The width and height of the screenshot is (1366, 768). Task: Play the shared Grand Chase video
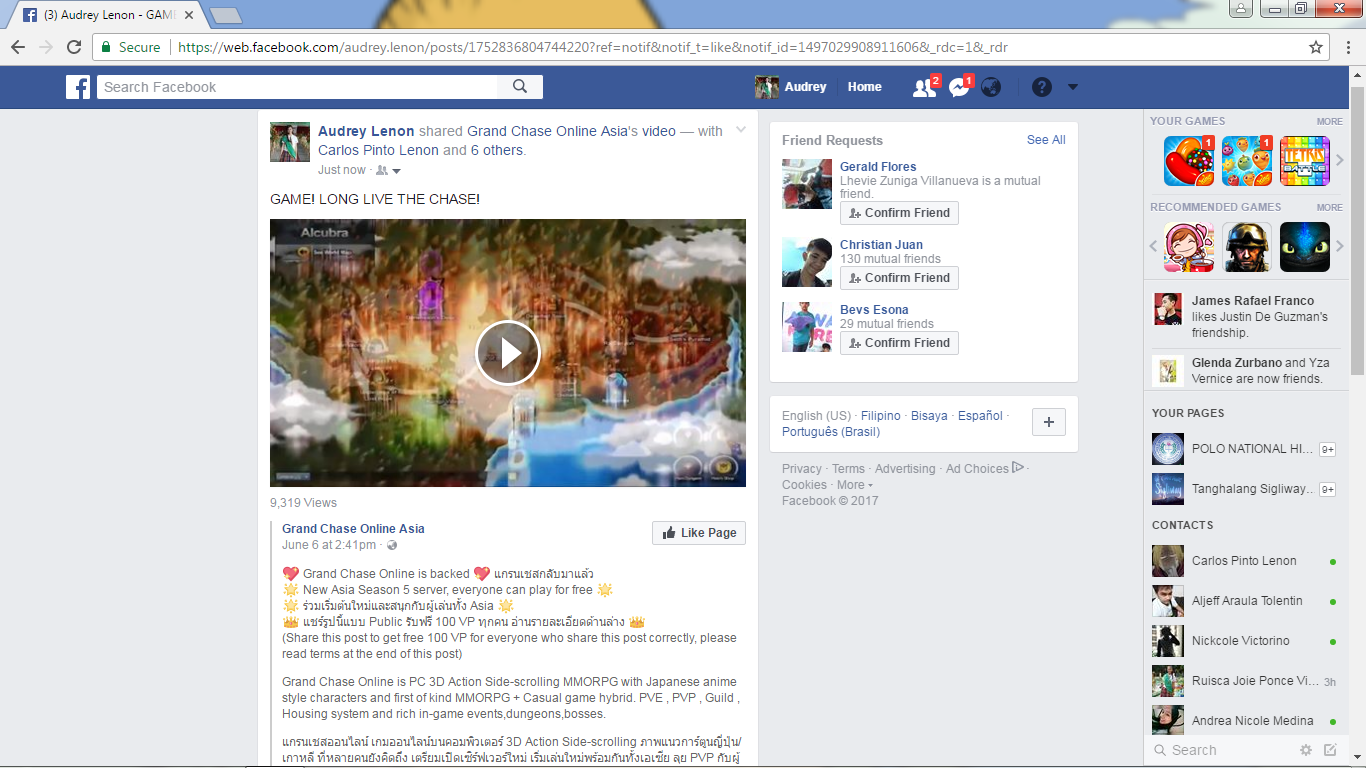coord(508,353)
